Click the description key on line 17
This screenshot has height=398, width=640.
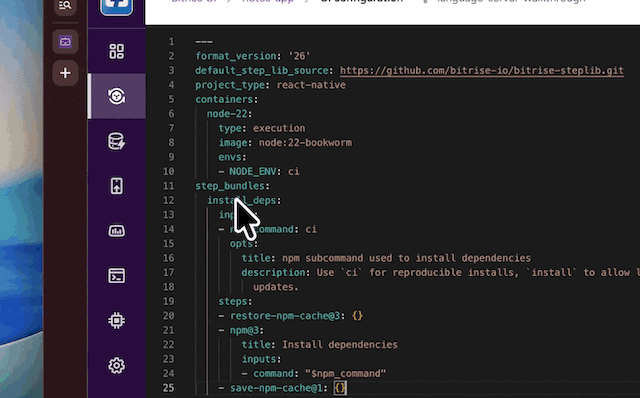click(x=273, y=272)
